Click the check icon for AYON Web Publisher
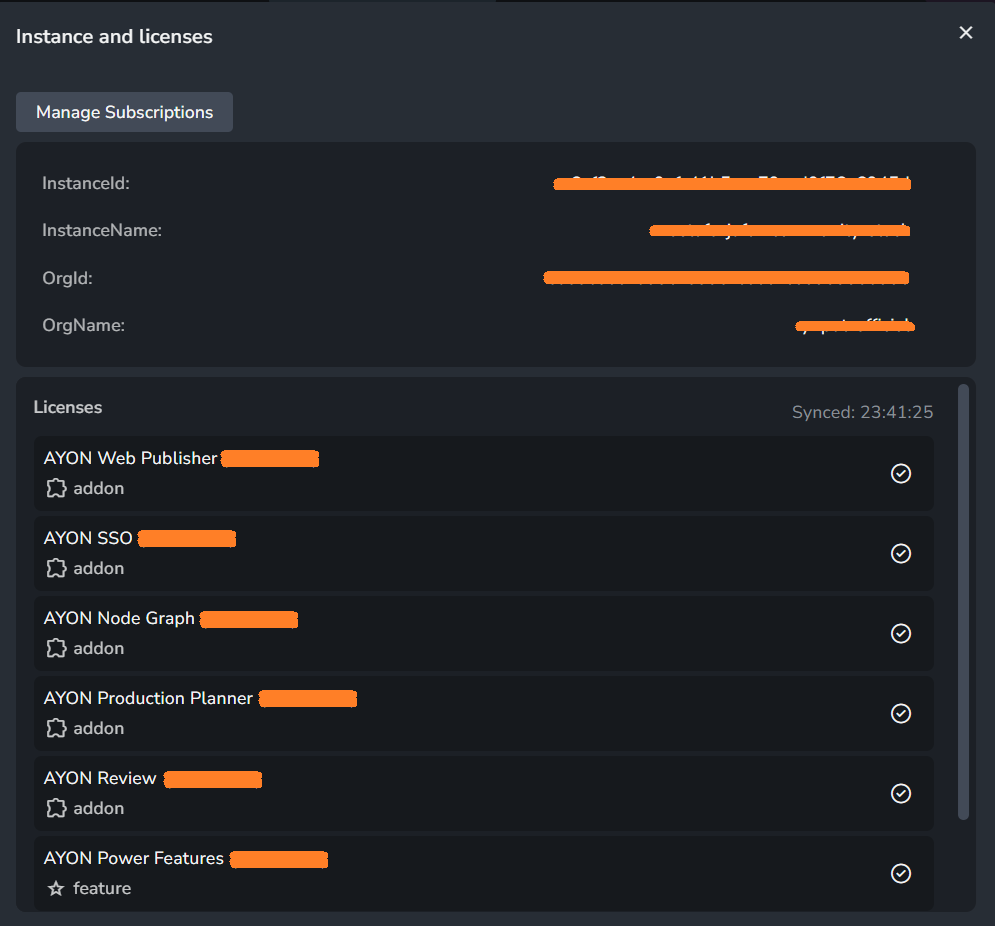 pos(900,473)
